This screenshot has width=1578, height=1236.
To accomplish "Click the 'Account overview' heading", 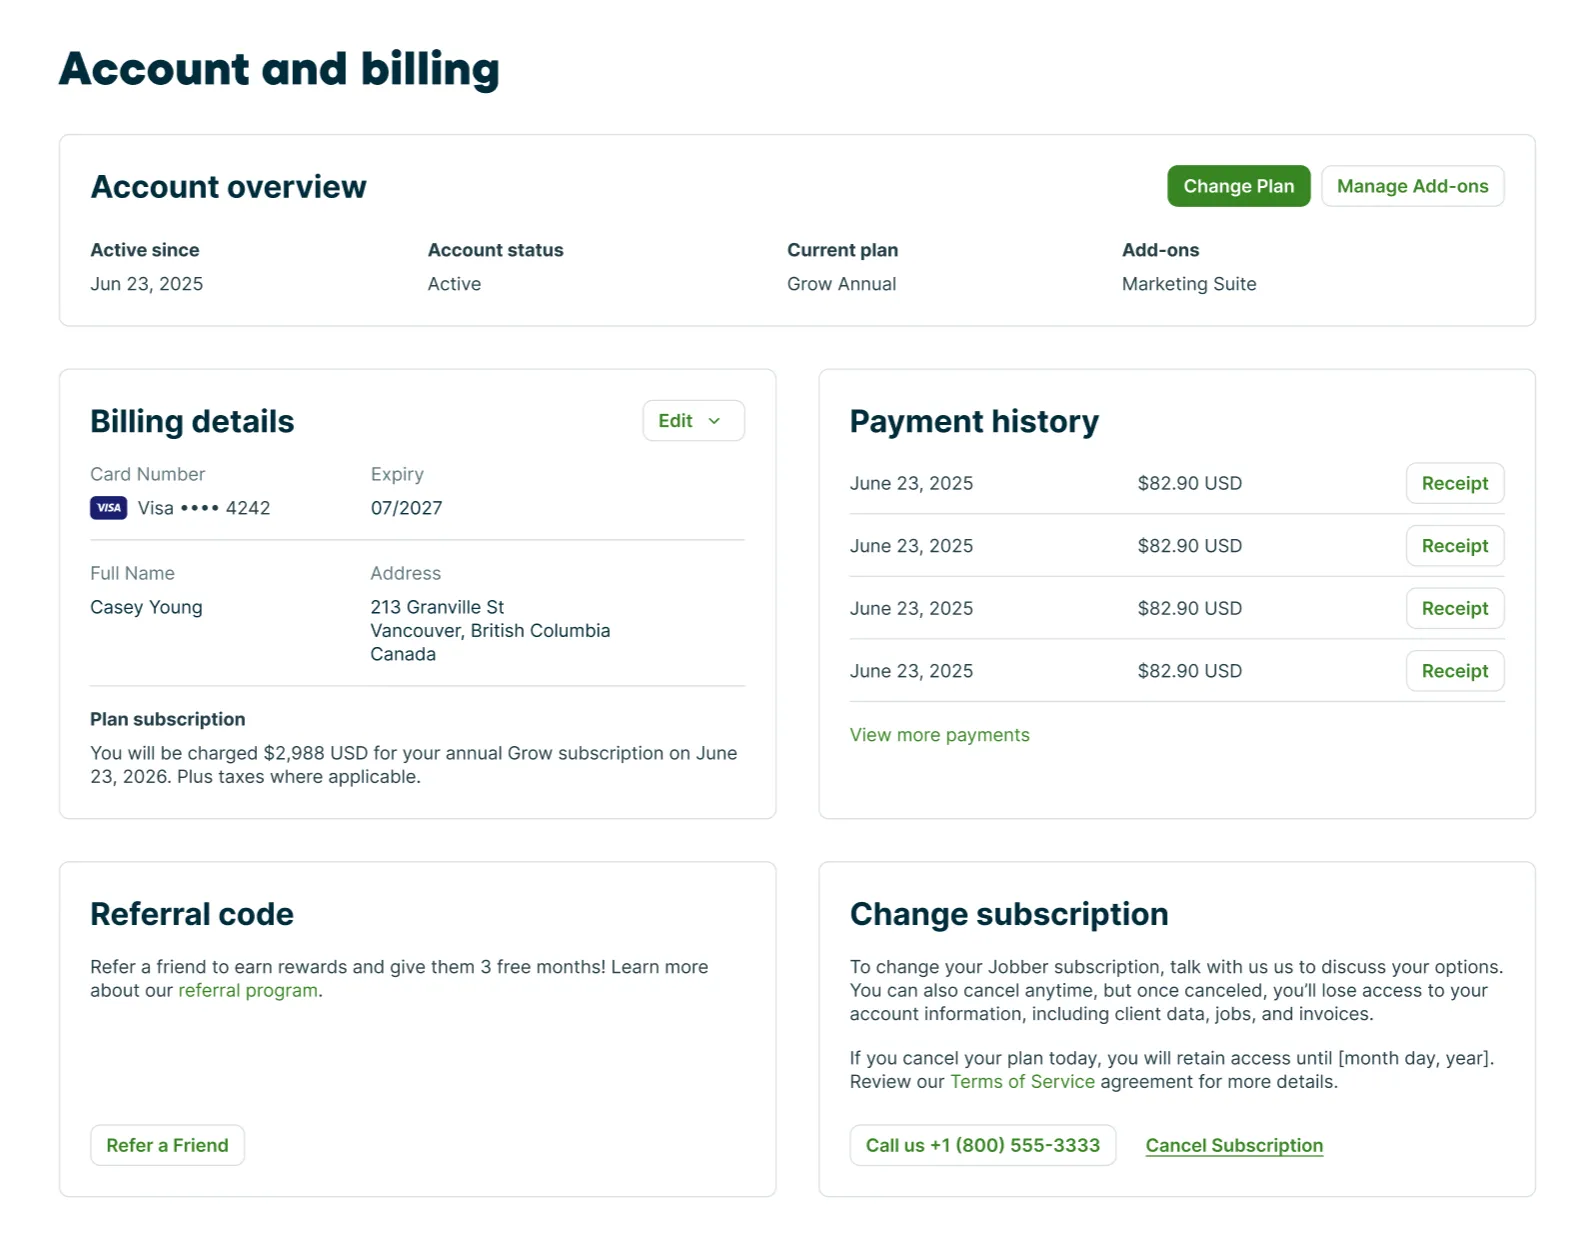I will click(x=228, y=187).
